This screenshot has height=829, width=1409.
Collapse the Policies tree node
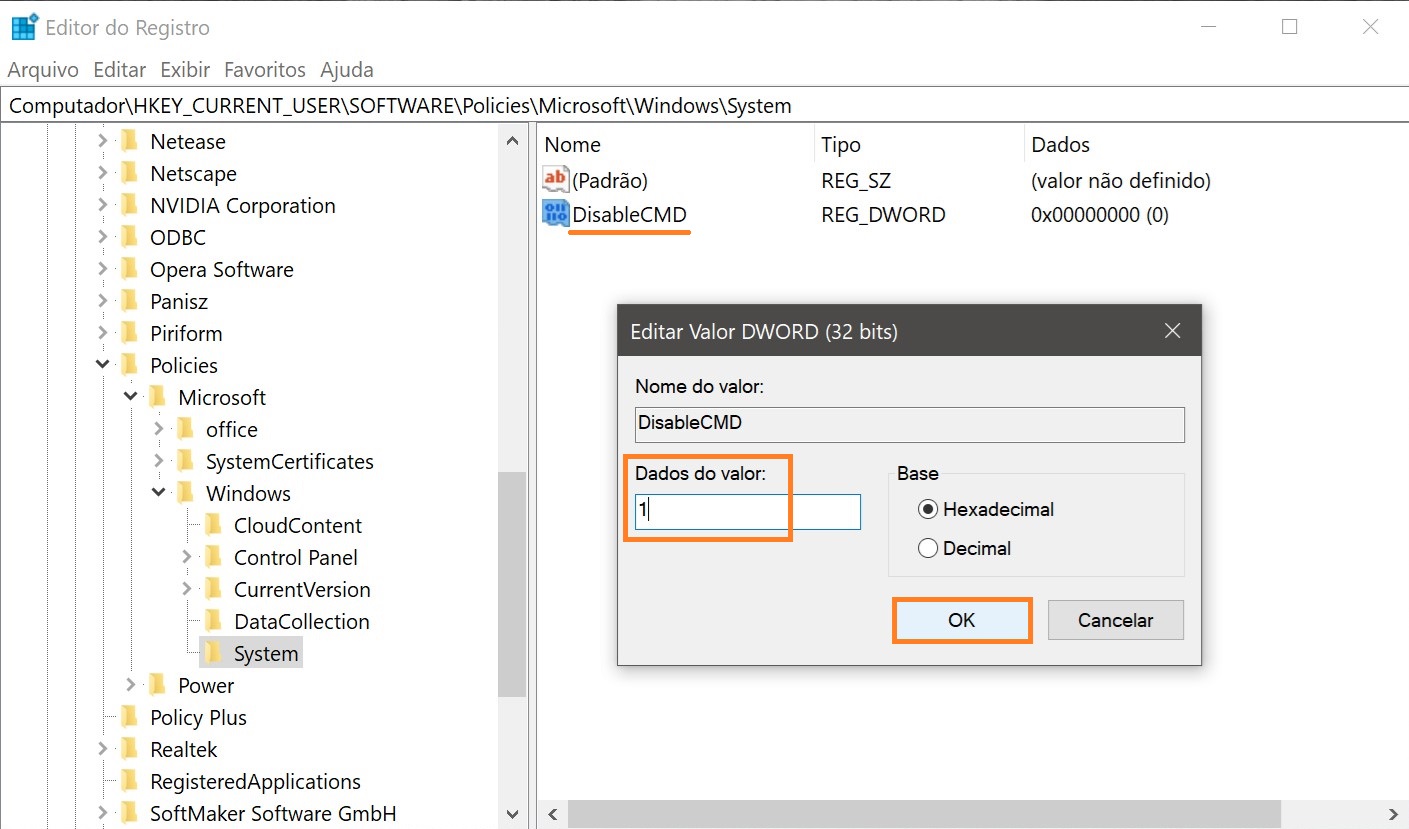point(103,366)
